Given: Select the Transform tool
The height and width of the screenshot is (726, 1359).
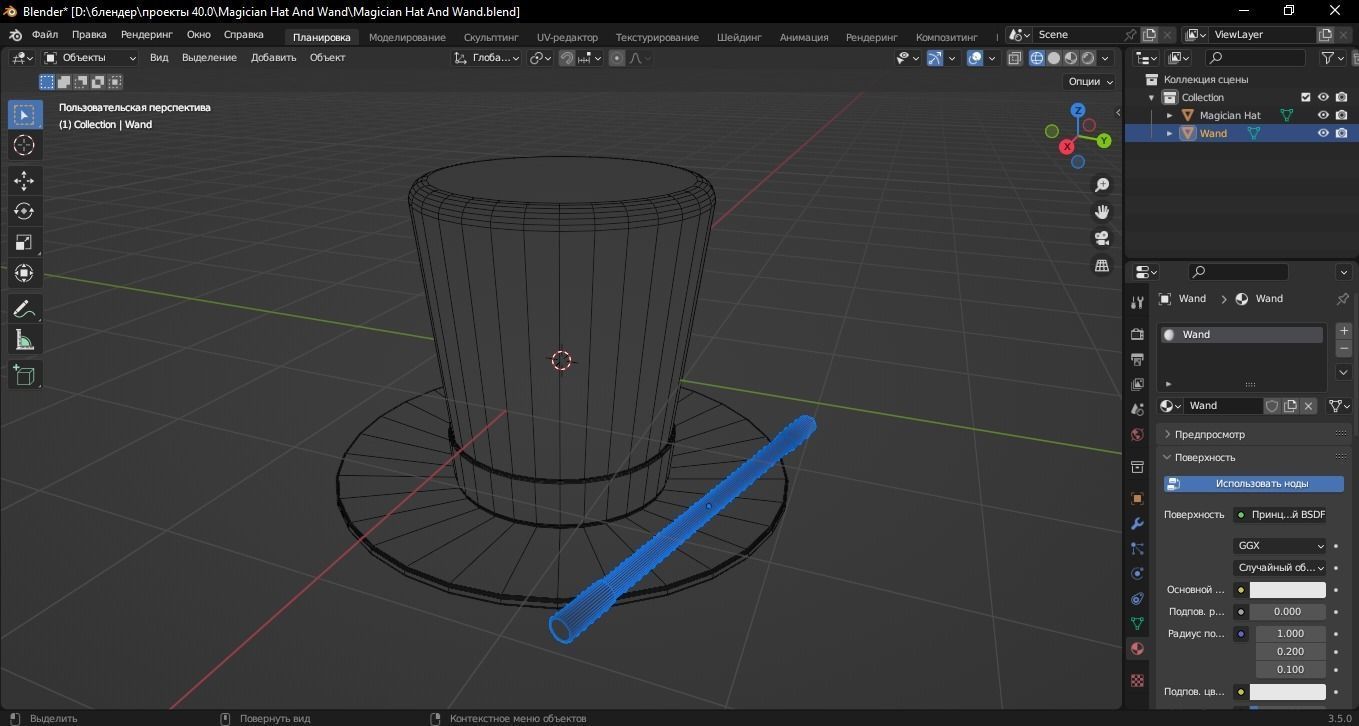Looking at the screenshot, I should (x=24, y=273).
